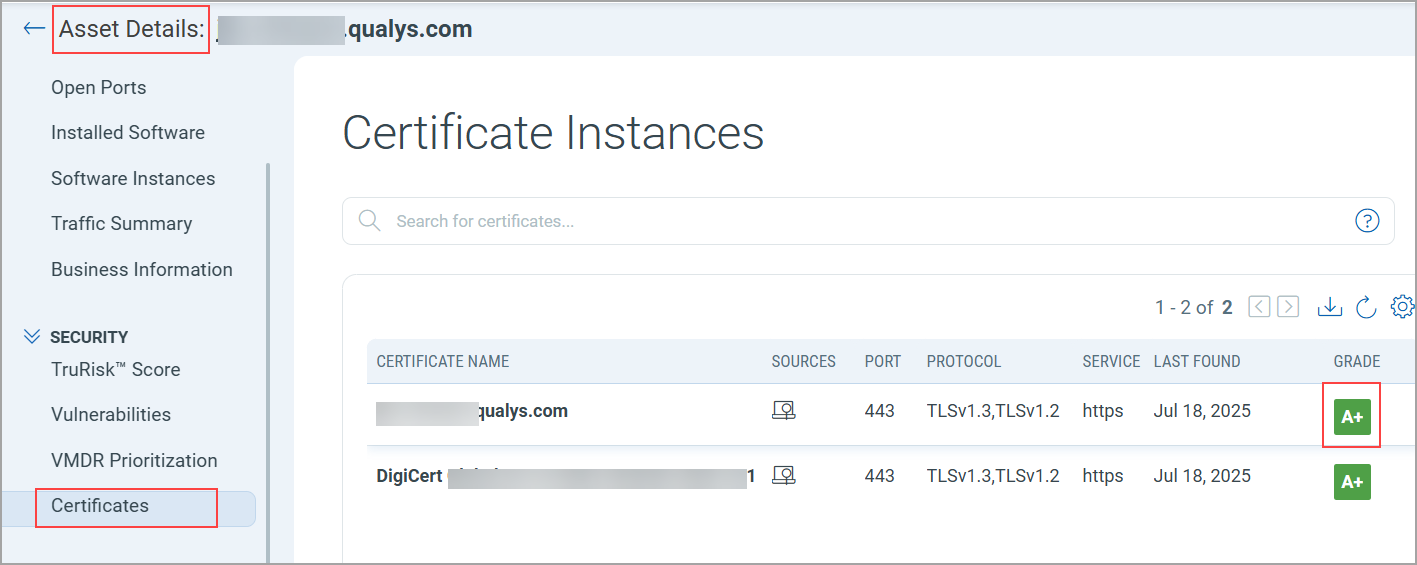Open TruRisk Score section
Viewport: 1417px width, 565px height.
[x=116, y=369]
